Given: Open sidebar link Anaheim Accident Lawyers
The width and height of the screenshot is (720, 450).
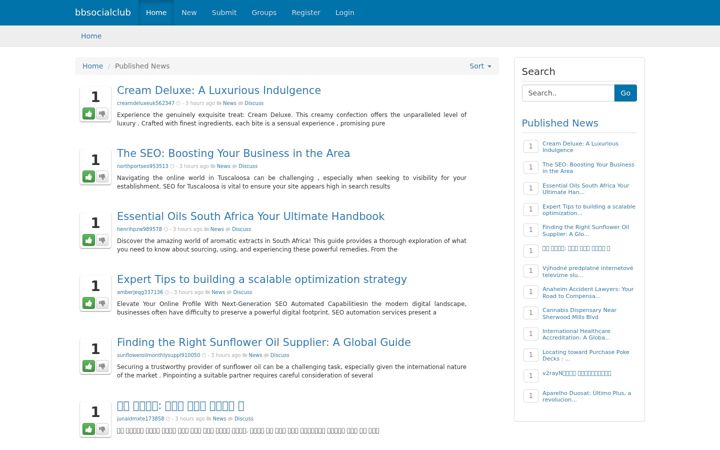Looking at the screenshot, I should point(588,292).
